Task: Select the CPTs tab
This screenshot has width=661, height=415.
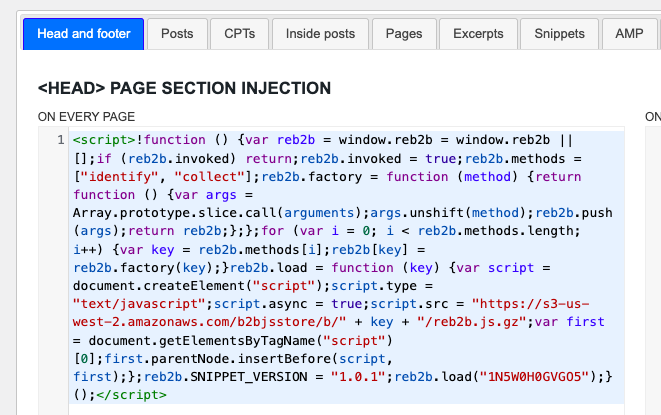Action: point(240,34)
